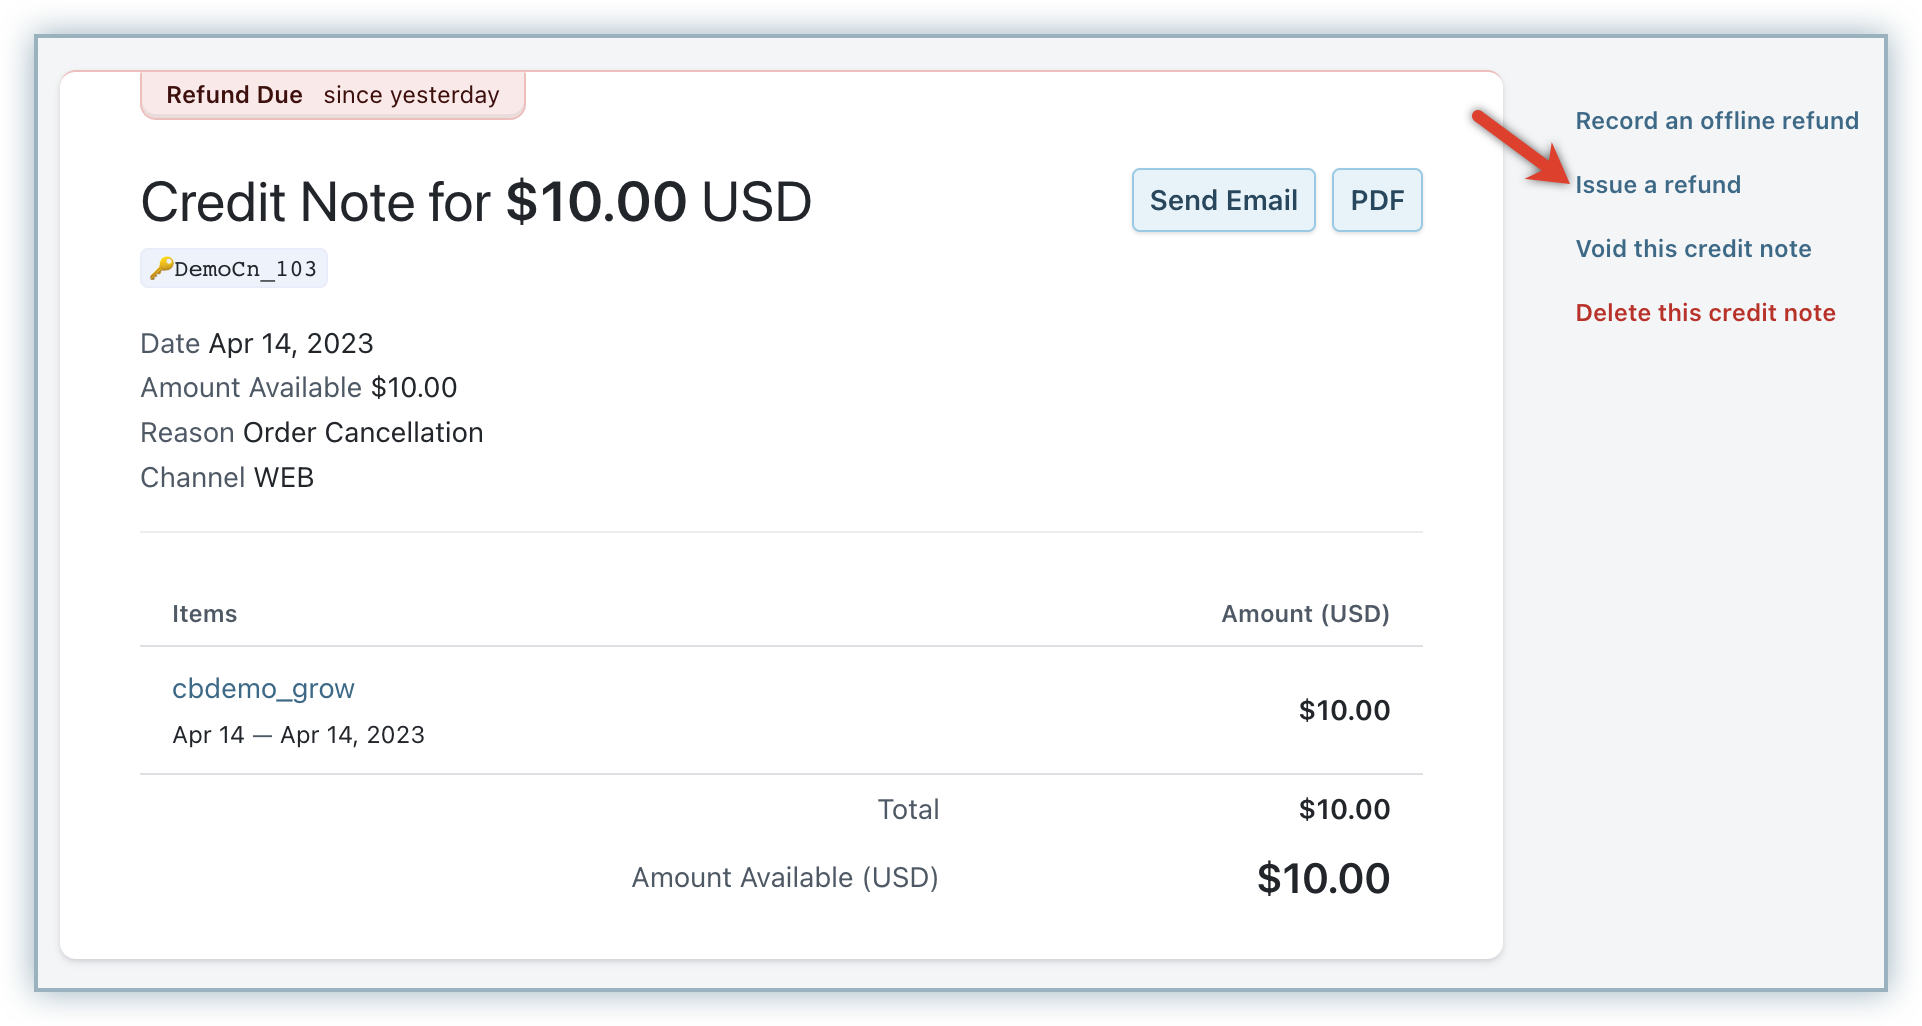
Task: Click the Refund Due status badge
Action: click(234, 95)
